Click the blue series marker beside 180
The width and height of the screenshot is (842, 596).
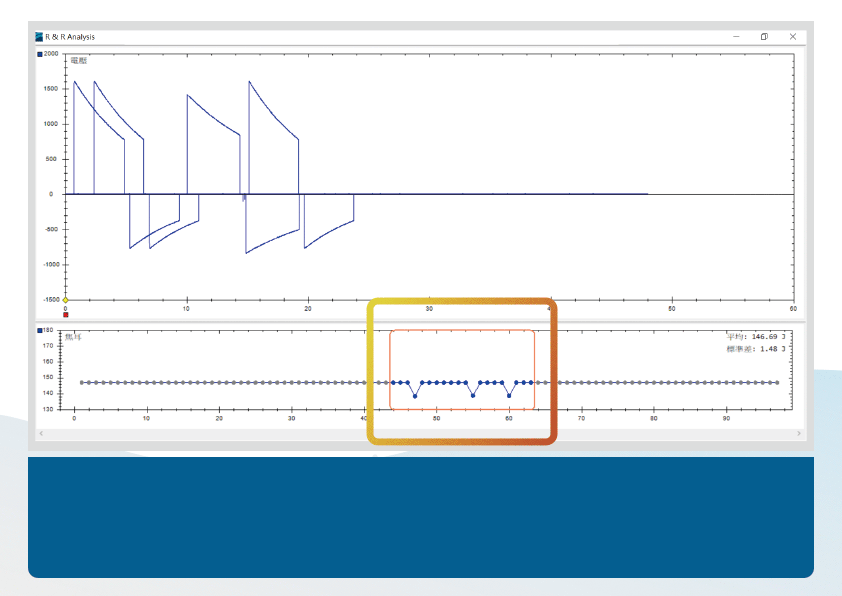coord(40,330)
